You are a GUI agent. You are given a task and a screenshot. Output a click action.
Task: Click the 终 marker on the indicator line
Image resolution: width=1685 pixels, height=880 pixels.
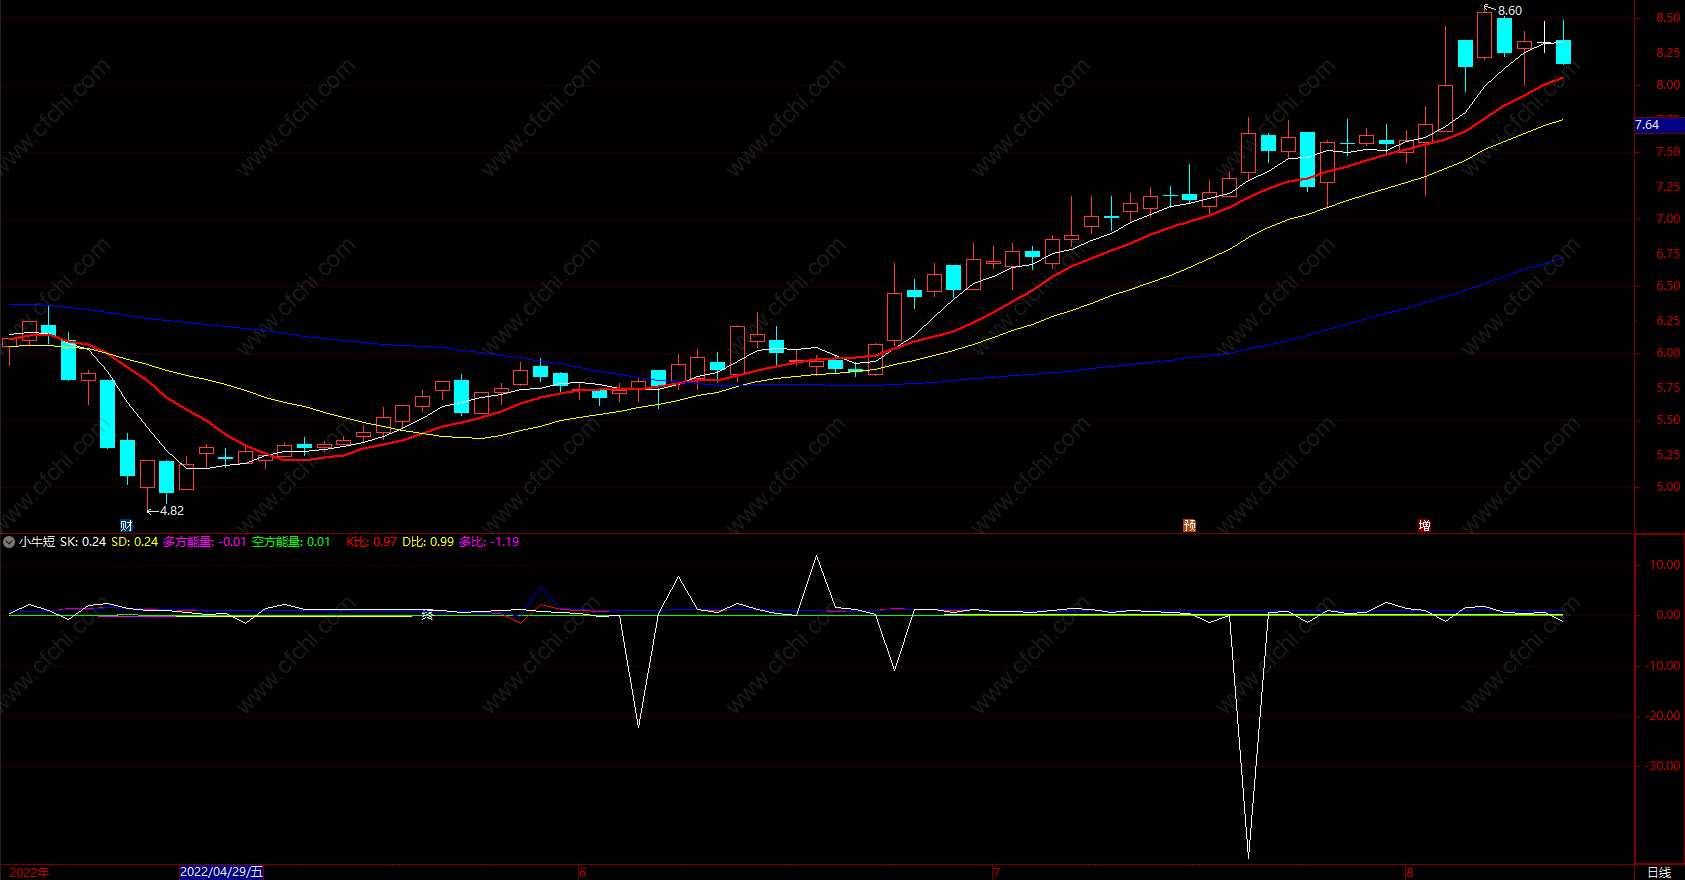pyautogui.click(x=427, y=614)
